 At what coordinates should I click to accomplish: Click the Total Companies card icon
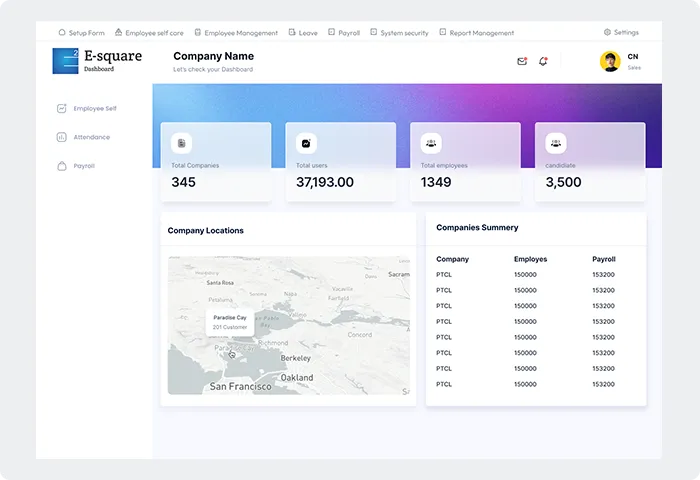181,143
